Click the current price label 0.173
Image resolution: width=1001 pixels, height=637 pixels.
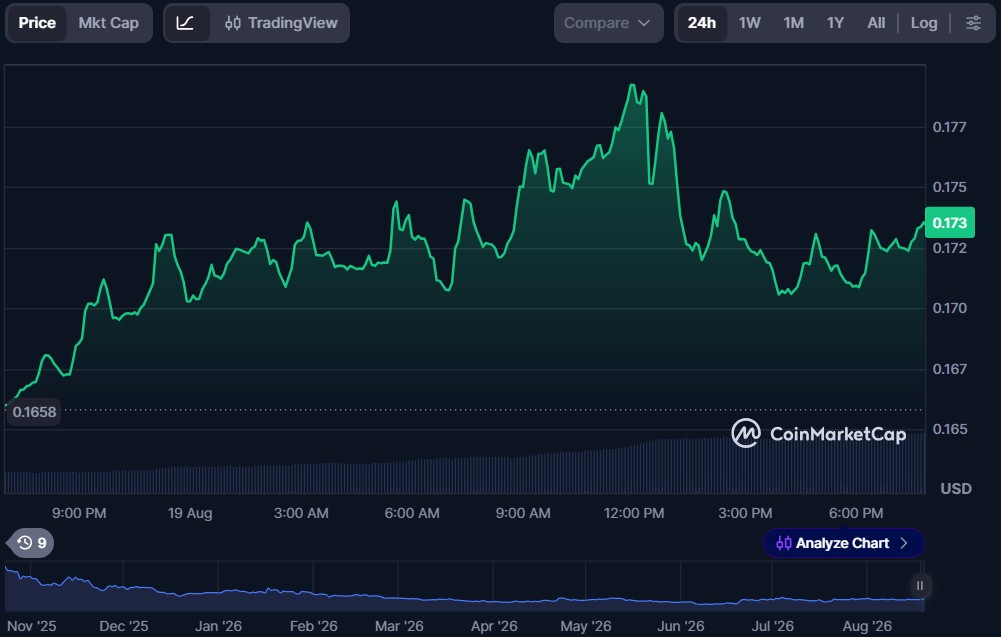tap(949, 223)
